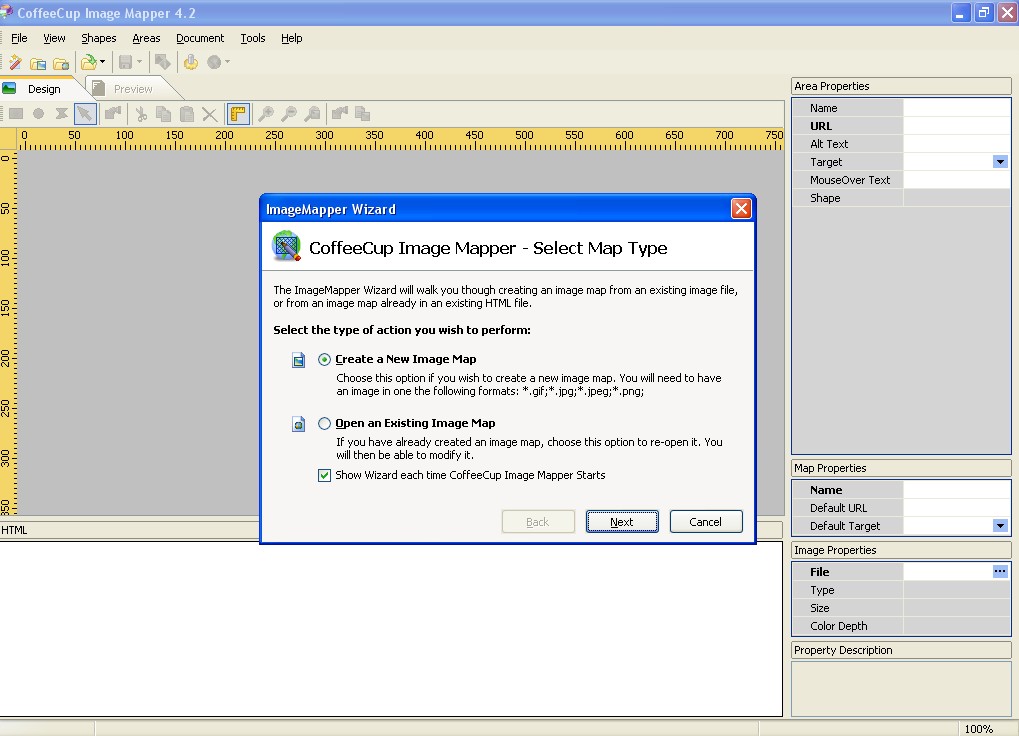Screen dimensions: 1019x736
Task: Click the Type property label in Image Properties
Action: 822,590
